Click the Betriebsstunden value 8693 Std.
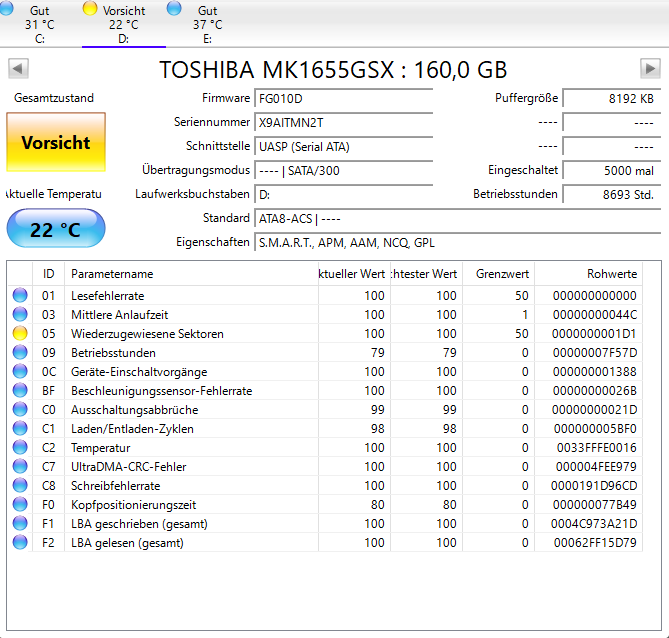The width and height of the screenshot is (669, 638). pos(611,194)
